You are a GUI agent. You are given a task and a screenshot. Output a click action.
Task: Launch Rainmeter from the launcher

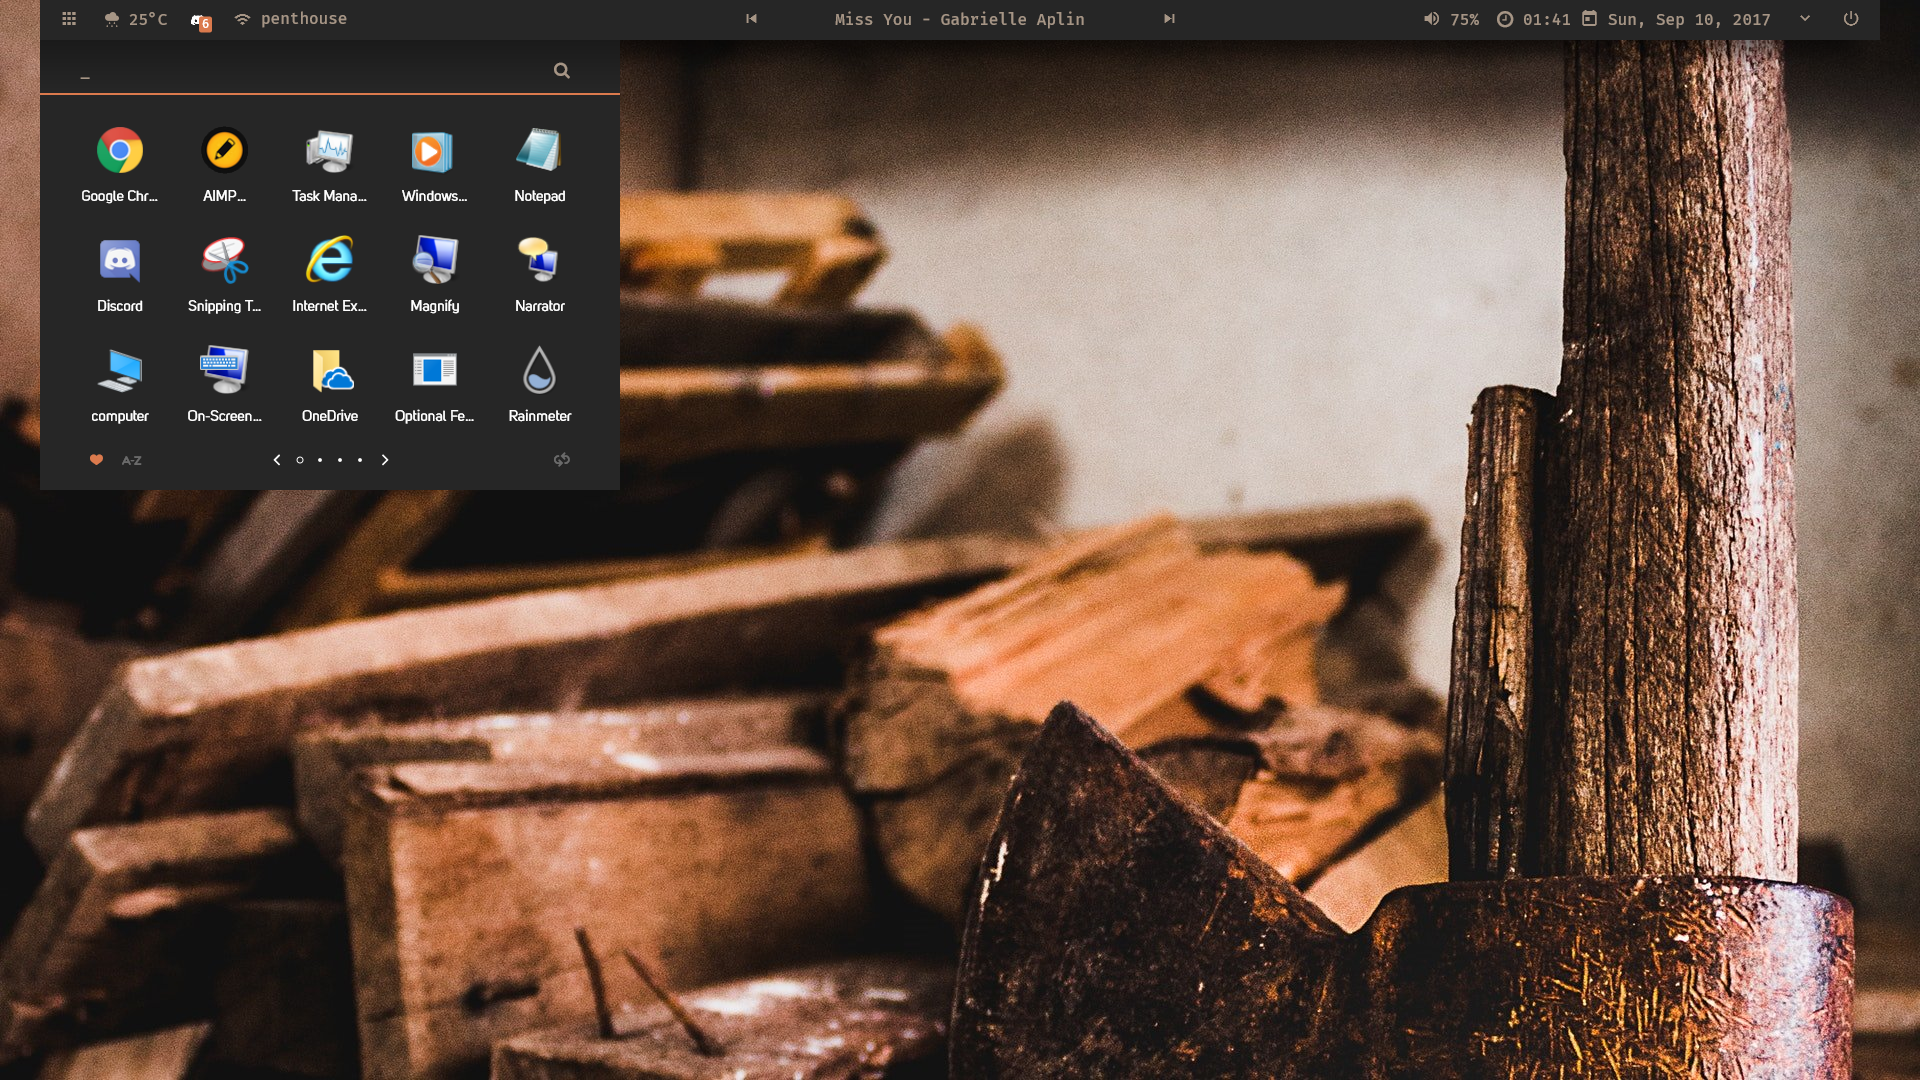point(539,372)
